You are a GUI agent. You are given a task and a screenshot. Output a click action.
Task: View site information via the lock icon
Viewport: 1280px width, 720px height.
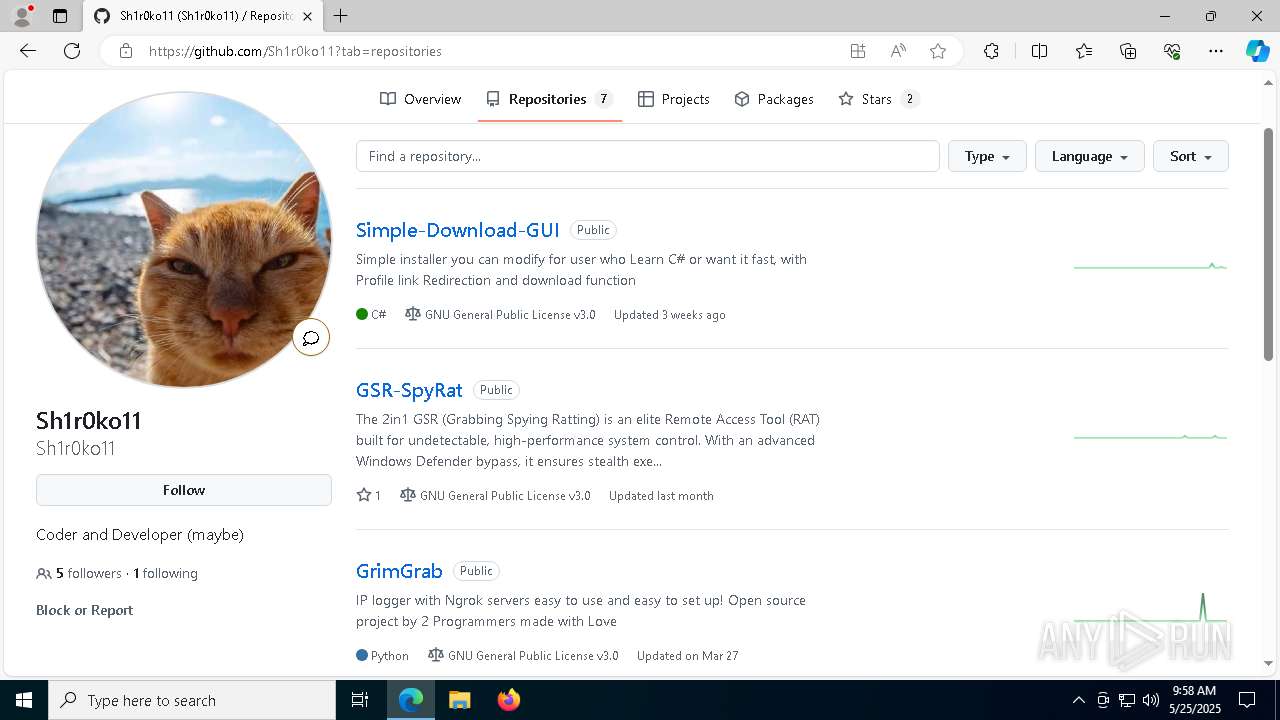(125, 51)
